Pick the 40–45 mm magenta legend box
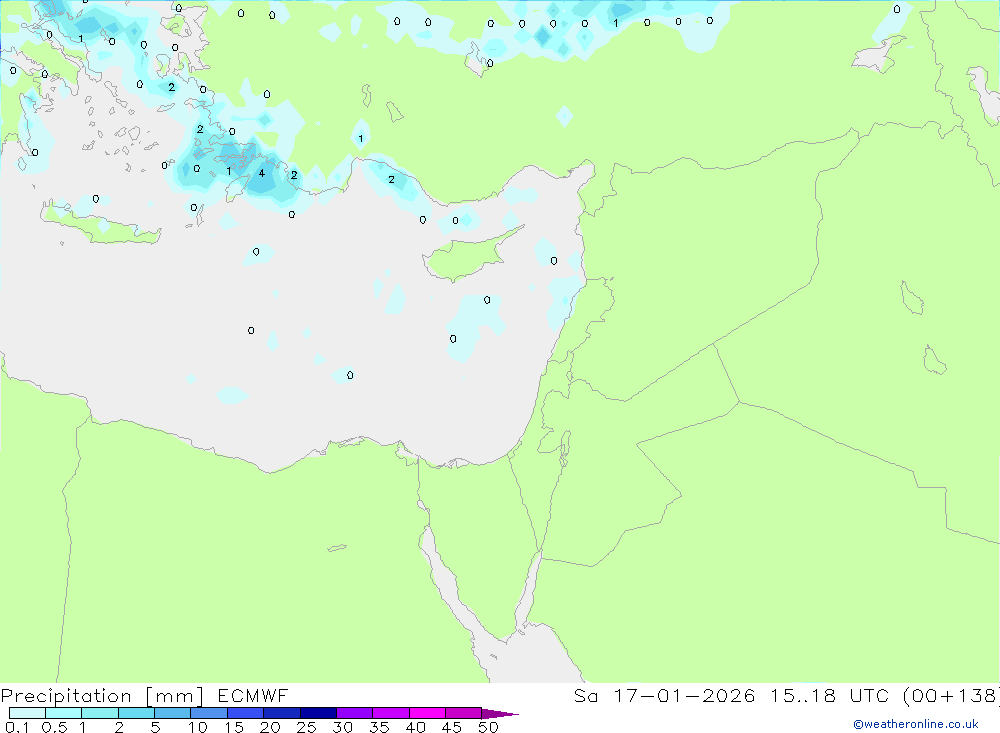Screen dimensions: 1000x733 [x=427, y=713]
